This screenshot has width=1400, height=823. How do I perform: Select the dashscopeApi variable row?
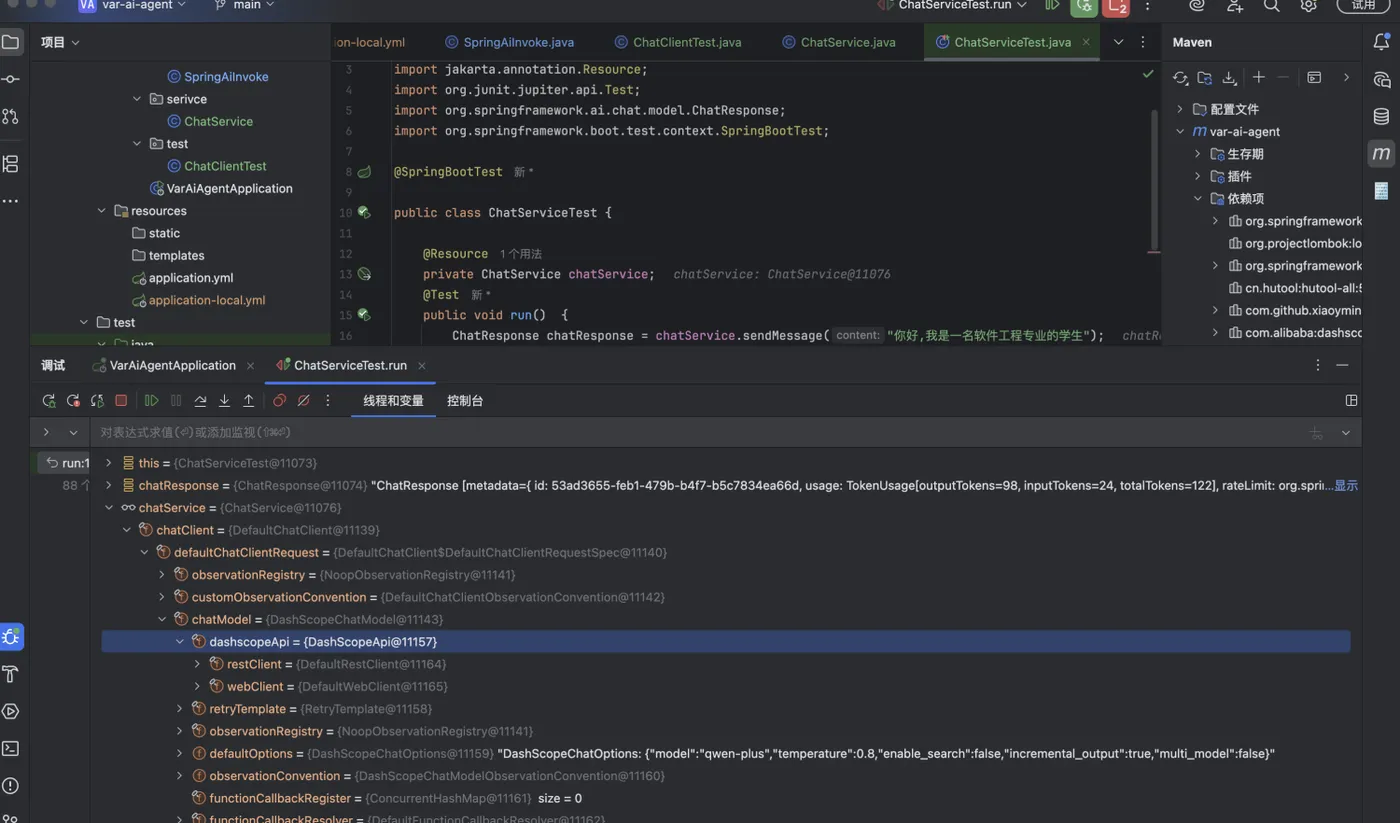point(726,641)
